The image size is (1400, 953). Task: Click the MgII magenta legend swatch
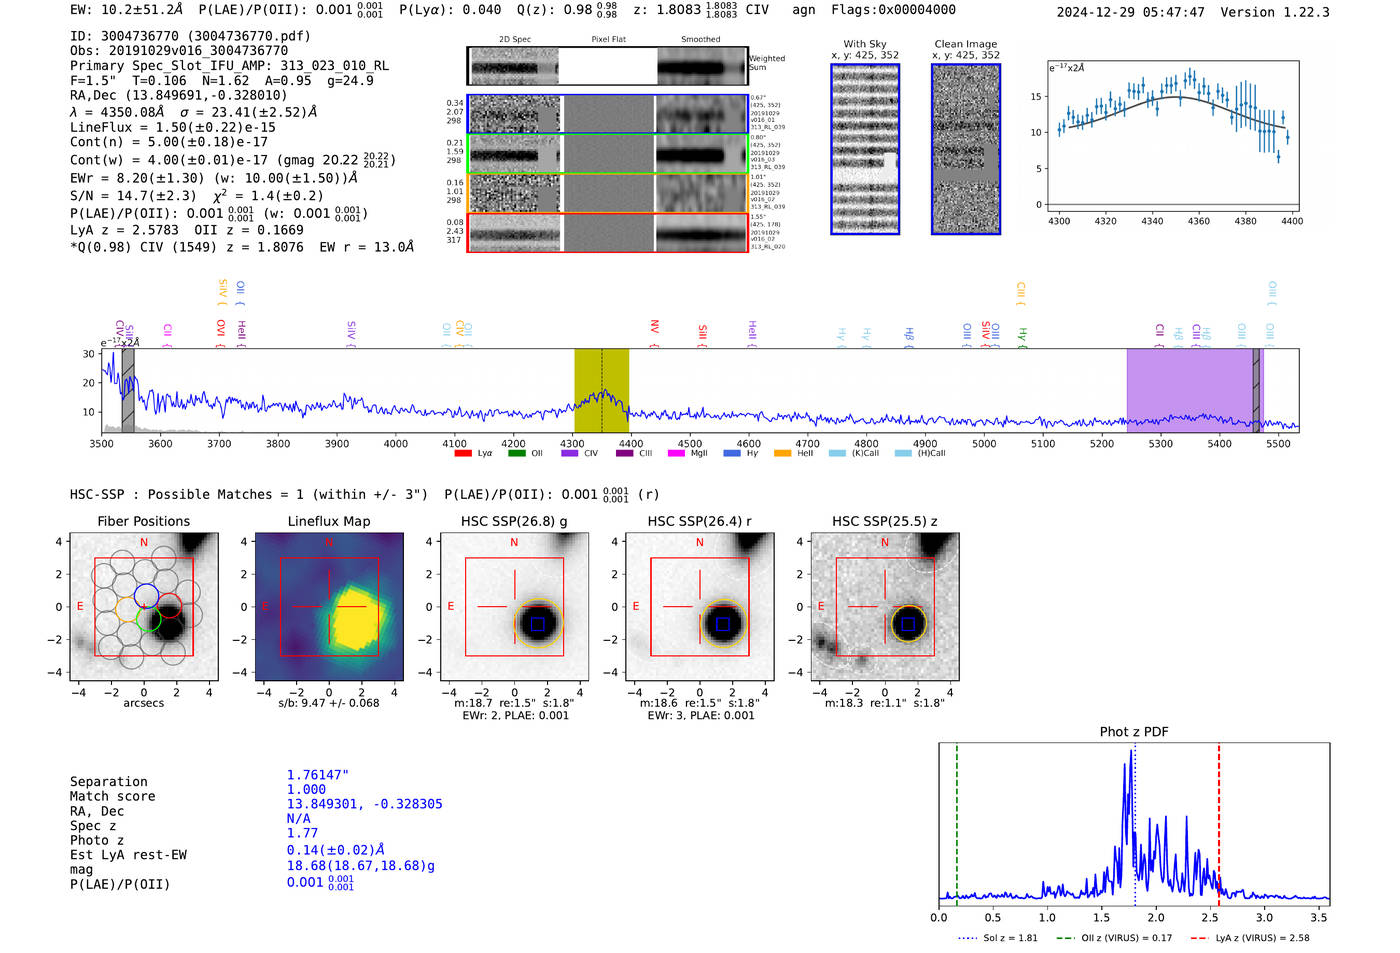coord(676,453)
